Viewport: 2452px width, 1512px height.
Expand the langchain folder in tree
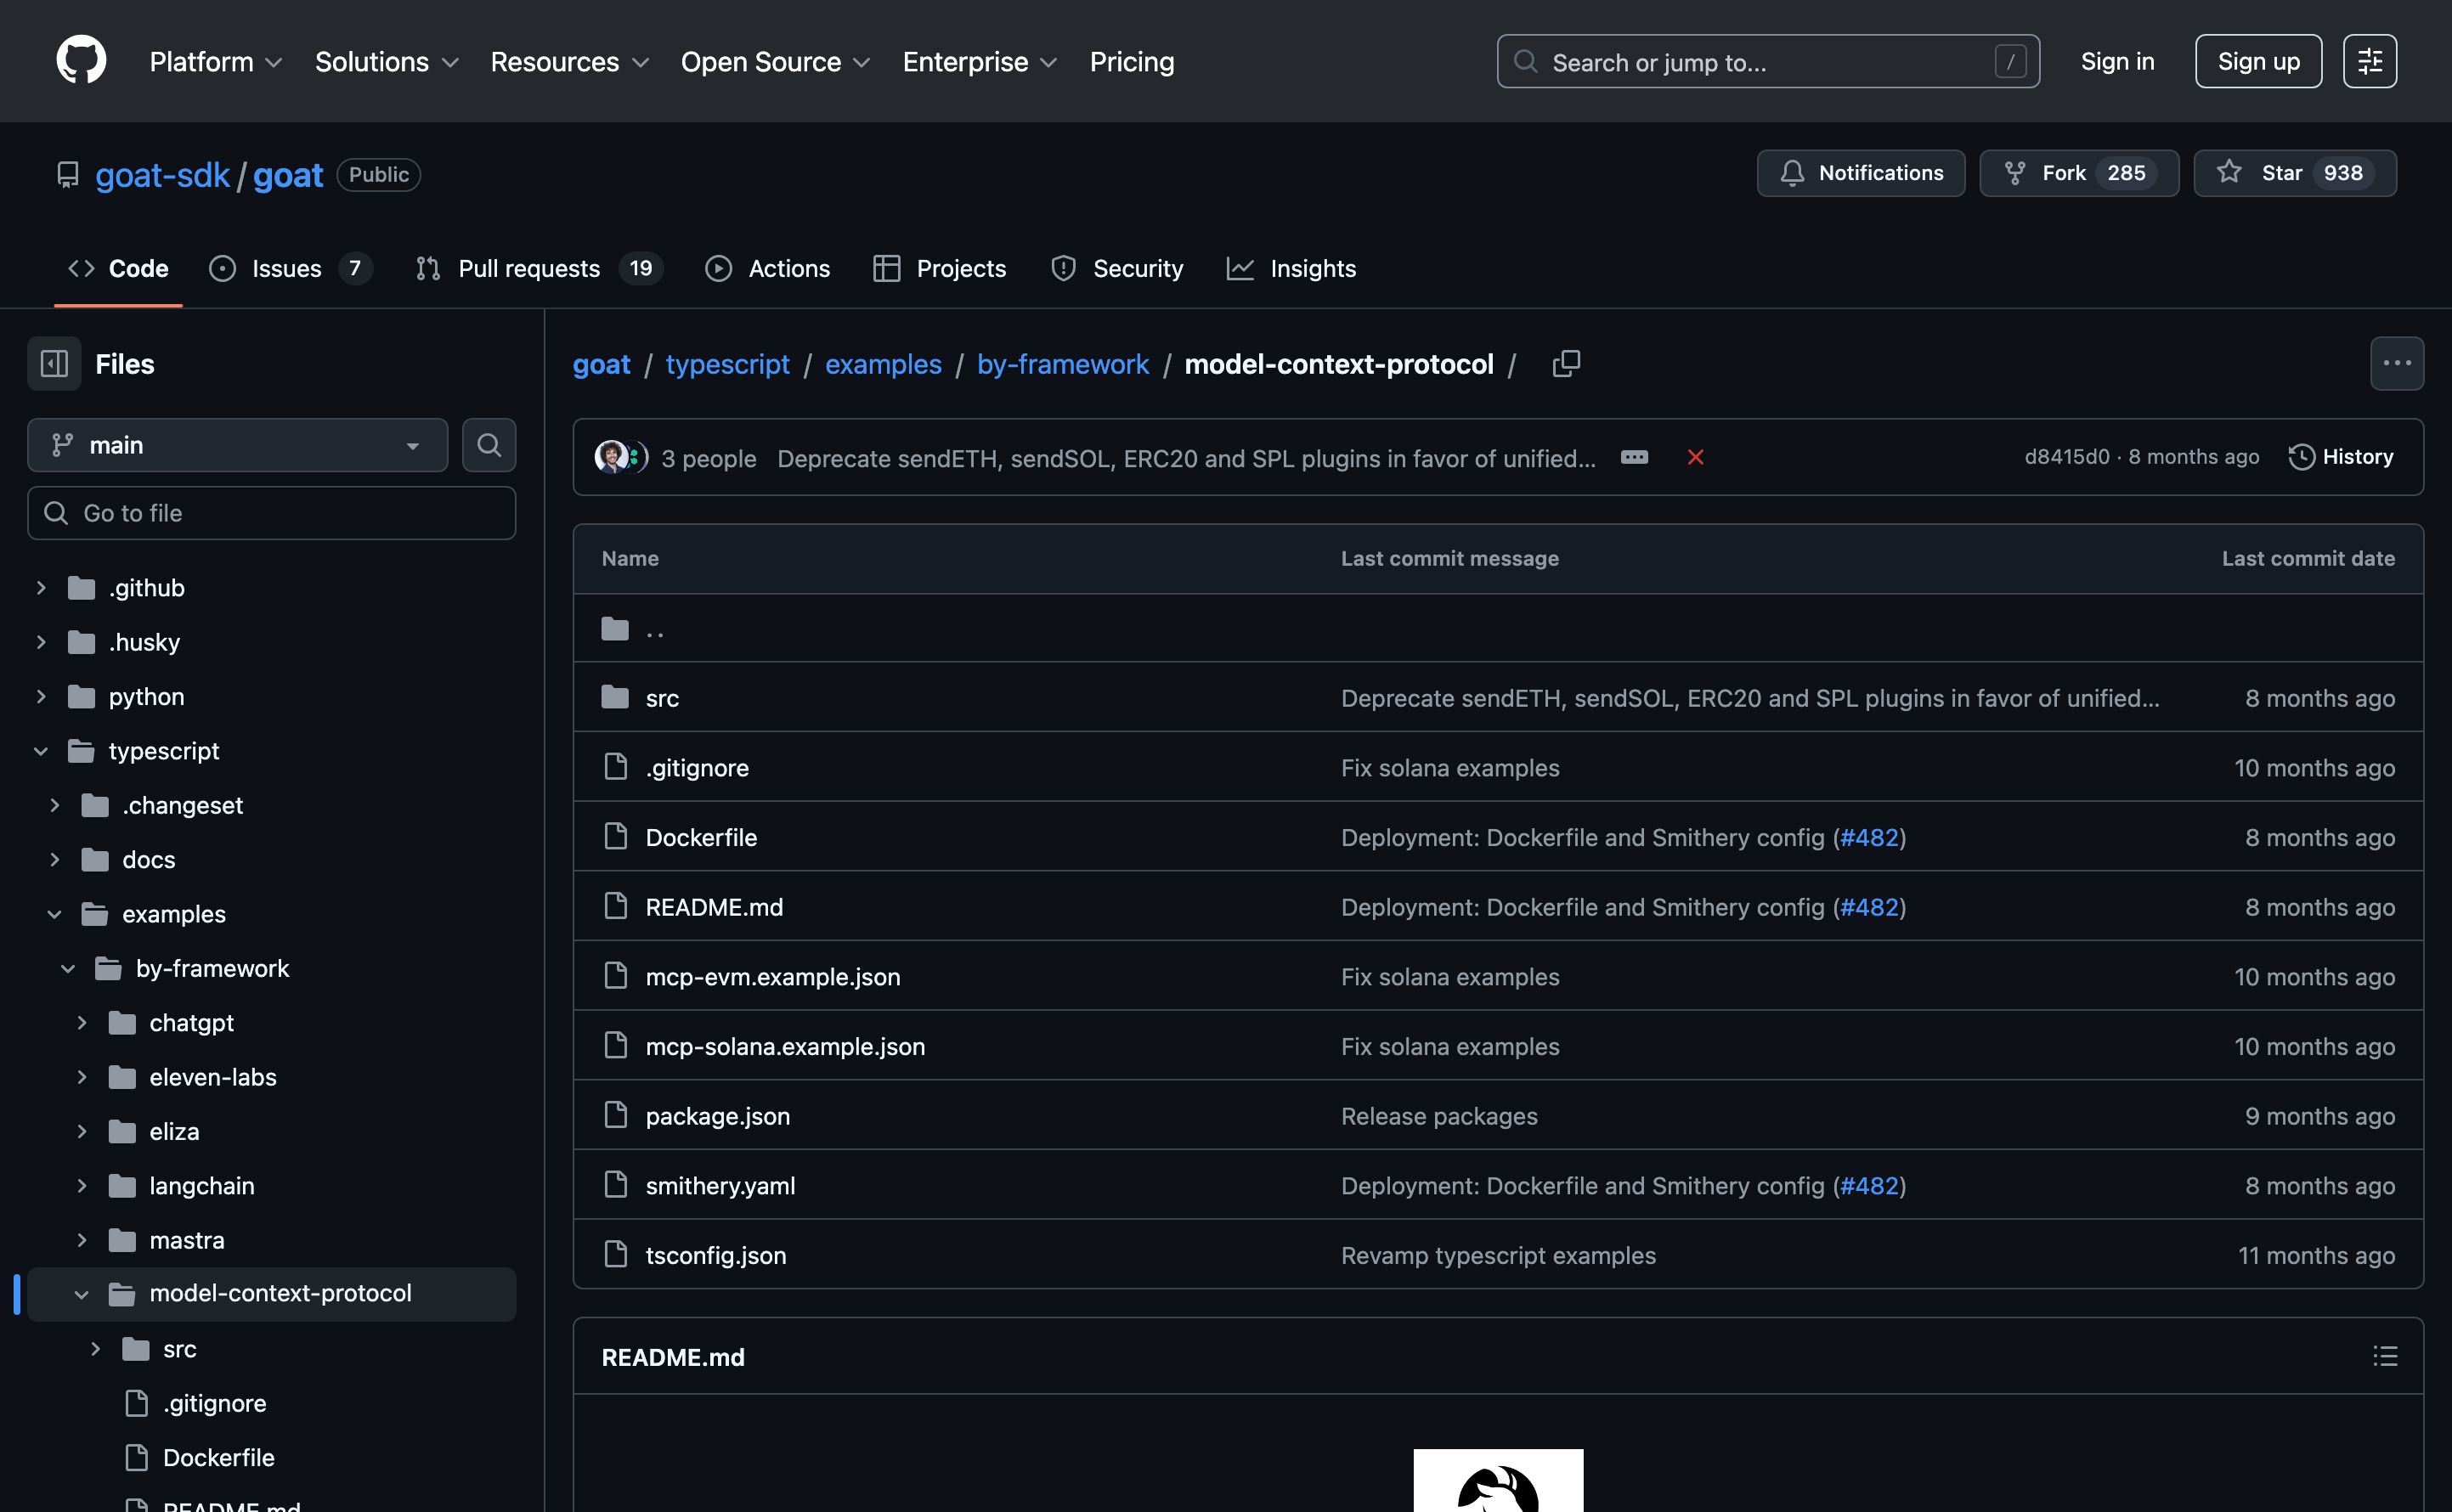point(82,1186)
